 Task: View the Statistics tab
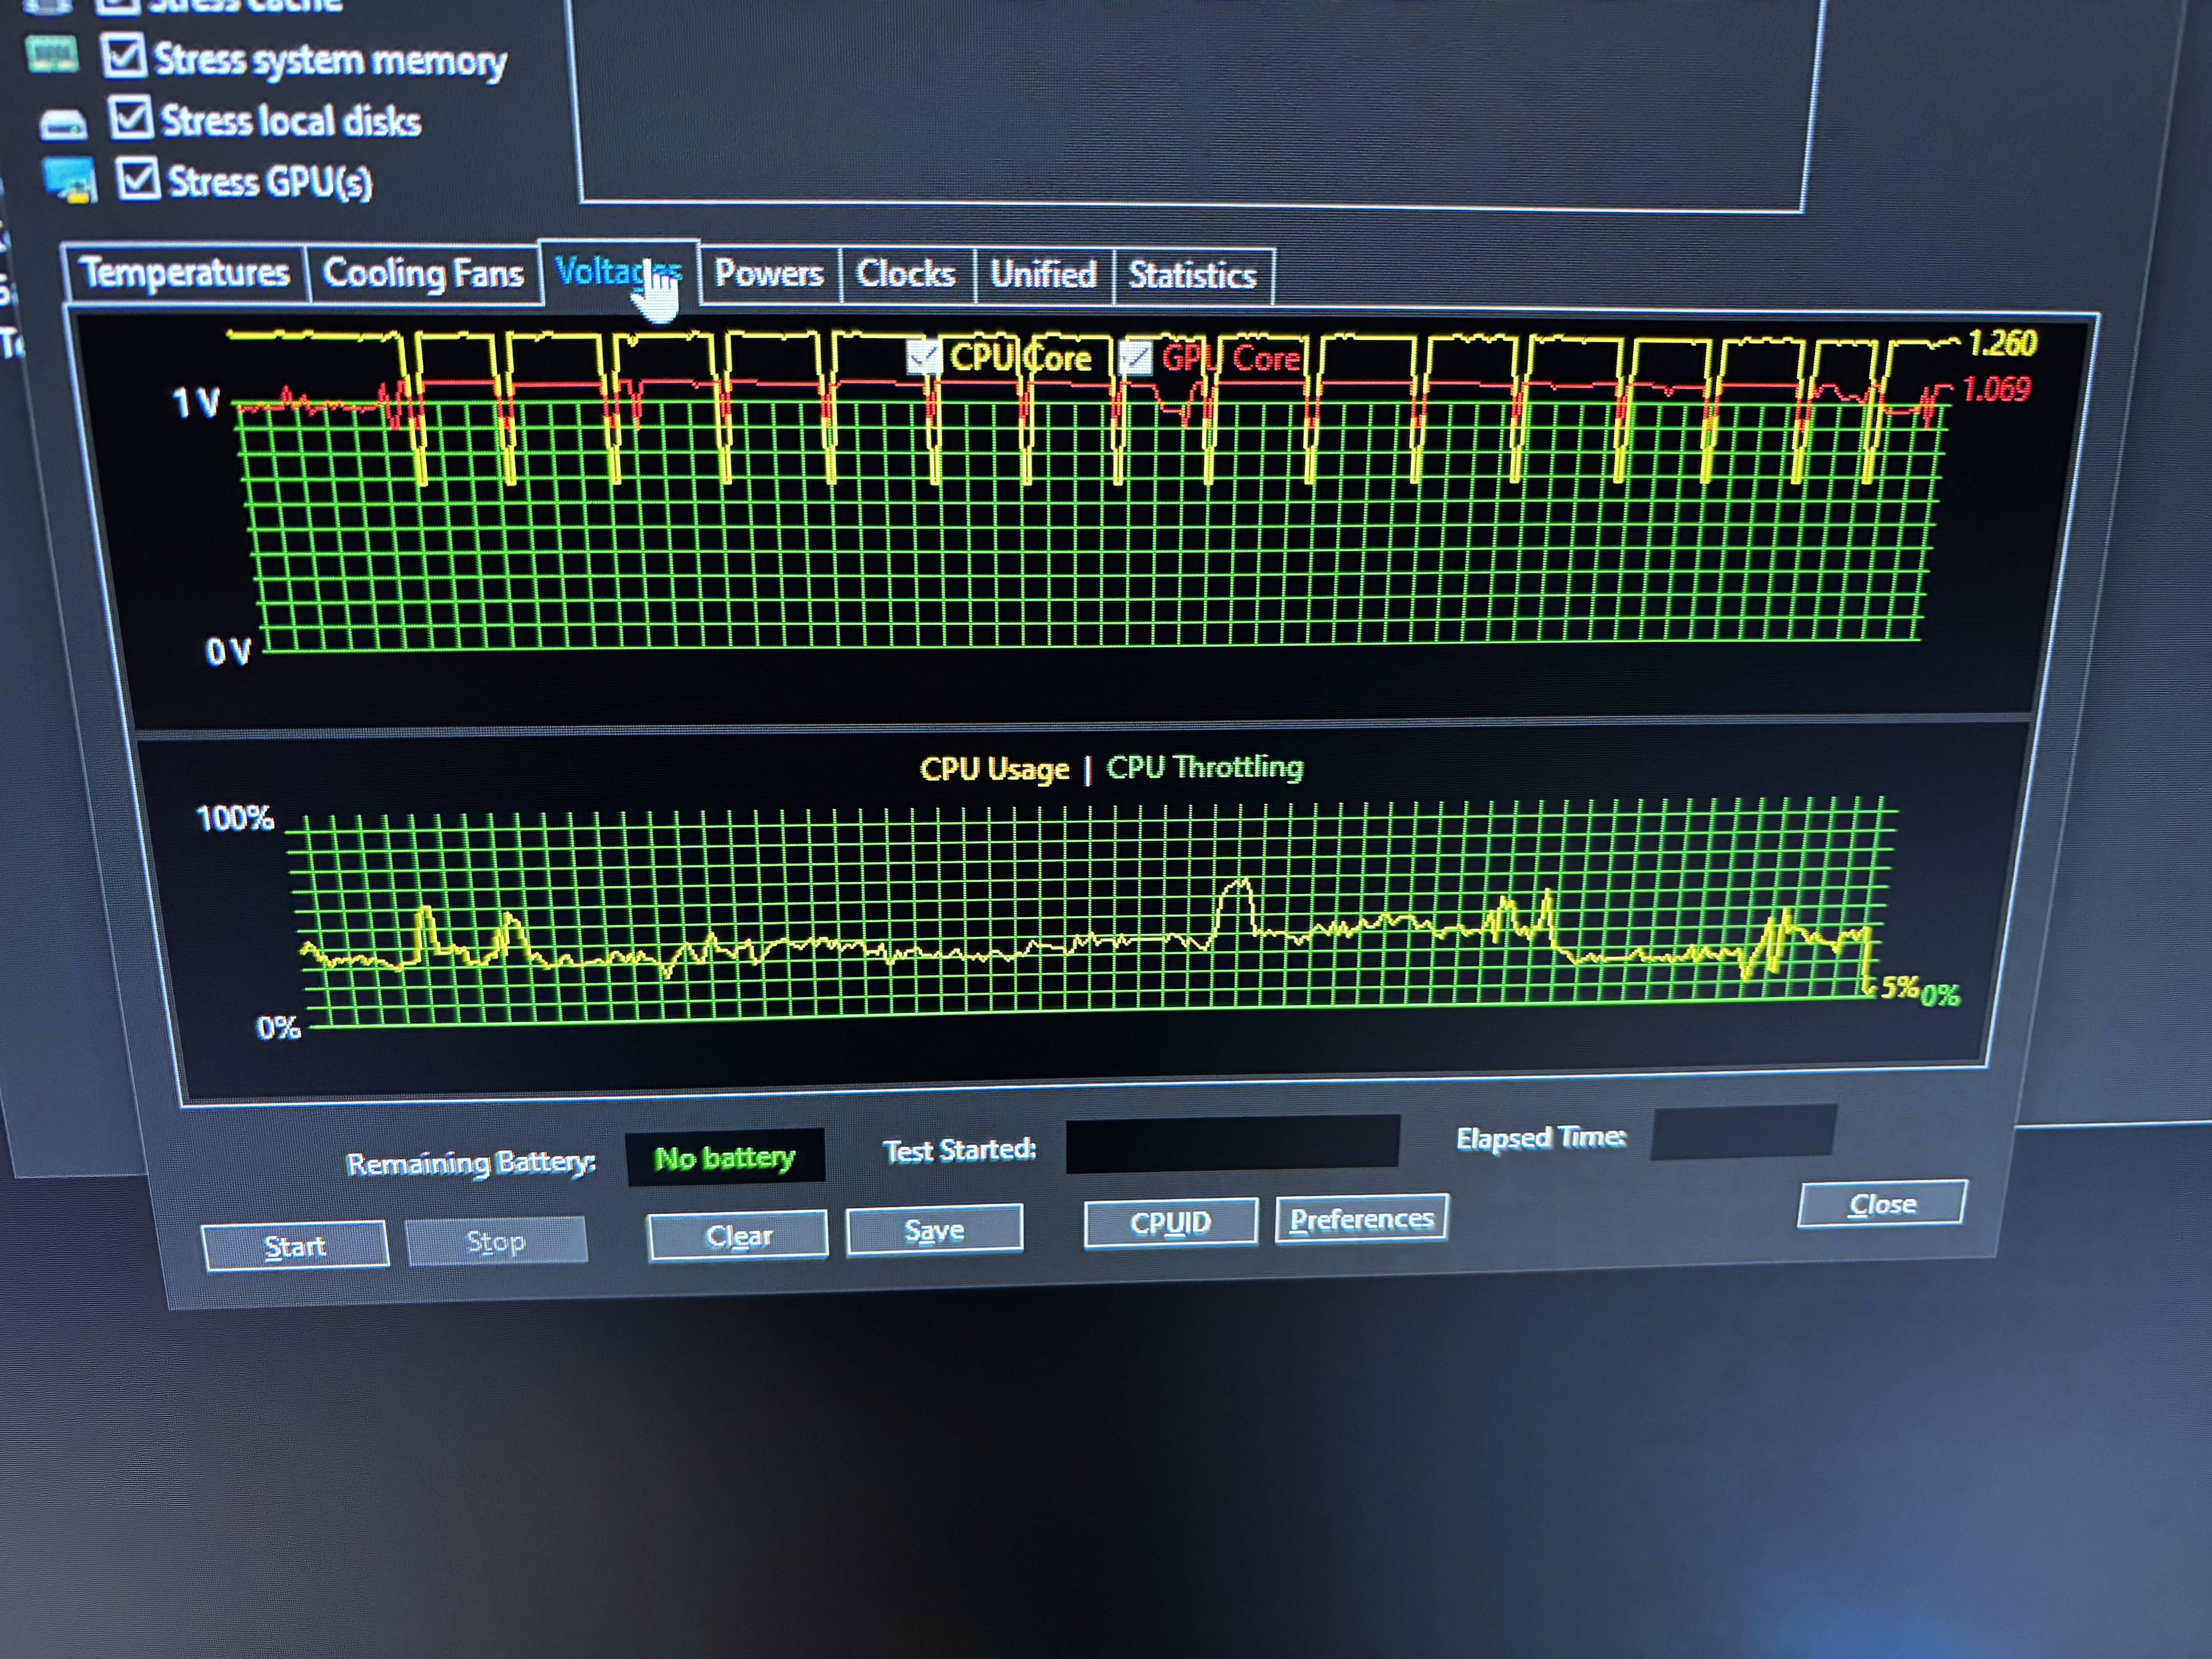pos(1192,275)
